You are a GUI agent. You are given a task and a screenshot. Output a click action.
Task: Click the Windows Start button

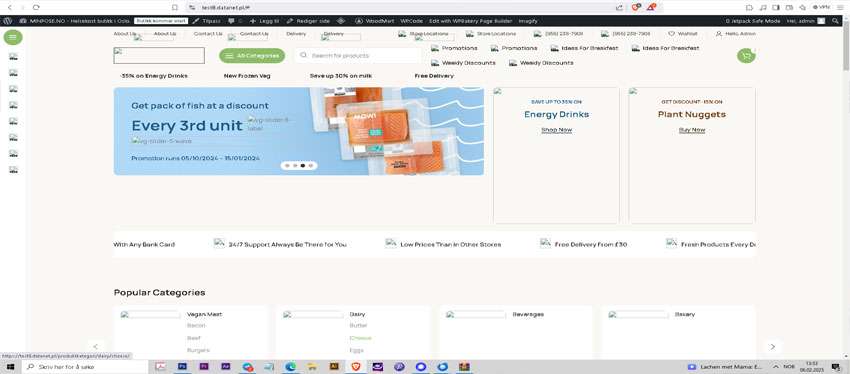pyautogui.click(x=10, y=367)
